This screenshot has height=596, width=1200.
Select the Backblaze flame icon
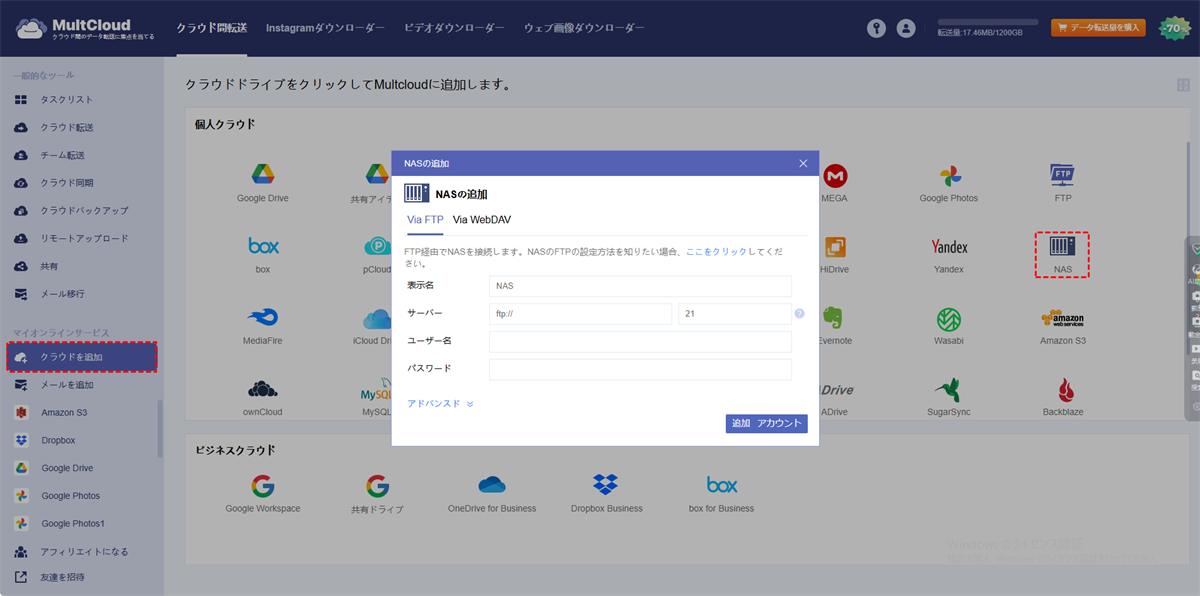pos(1062,389)
